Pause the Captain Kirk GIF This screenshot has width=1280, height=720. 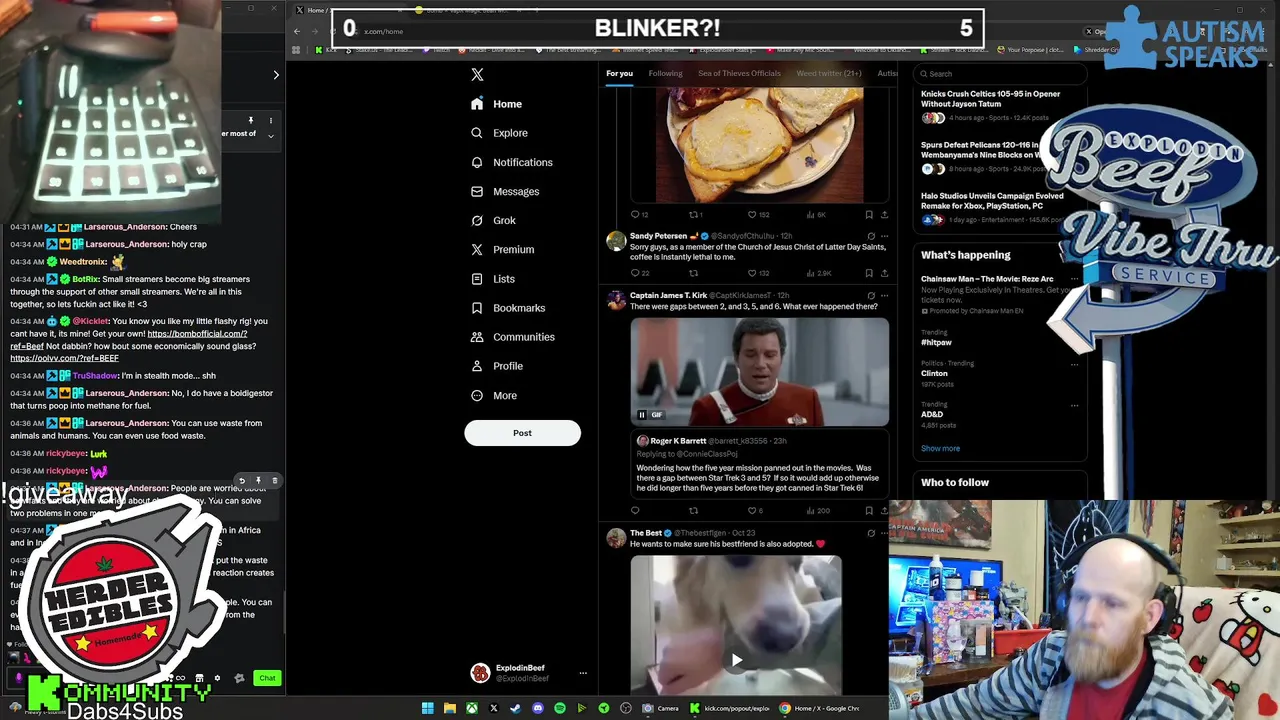pos(642,414)
